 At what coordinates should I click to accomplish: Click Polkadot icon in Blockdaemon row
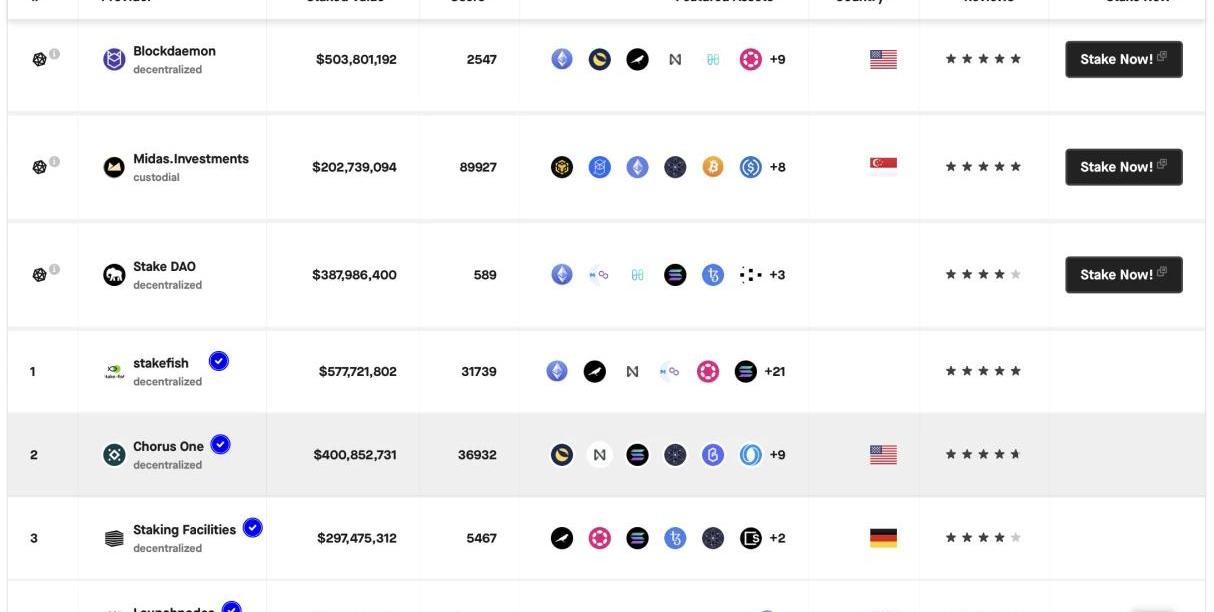[750, 59]
